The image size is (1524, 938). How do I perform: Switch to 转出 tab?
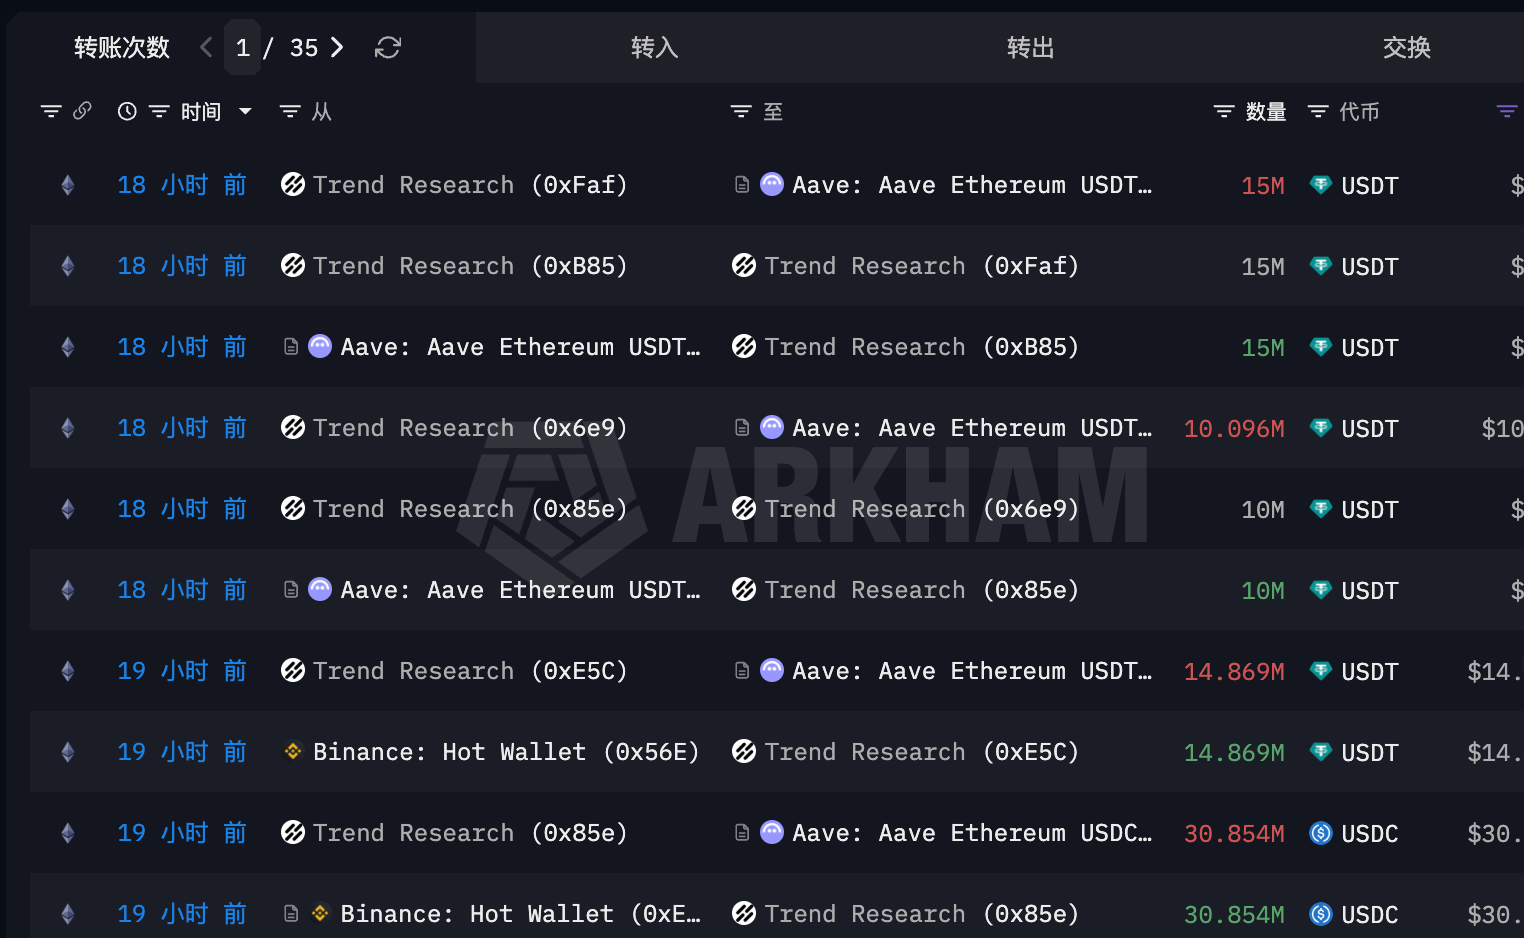coord(1030,47)
